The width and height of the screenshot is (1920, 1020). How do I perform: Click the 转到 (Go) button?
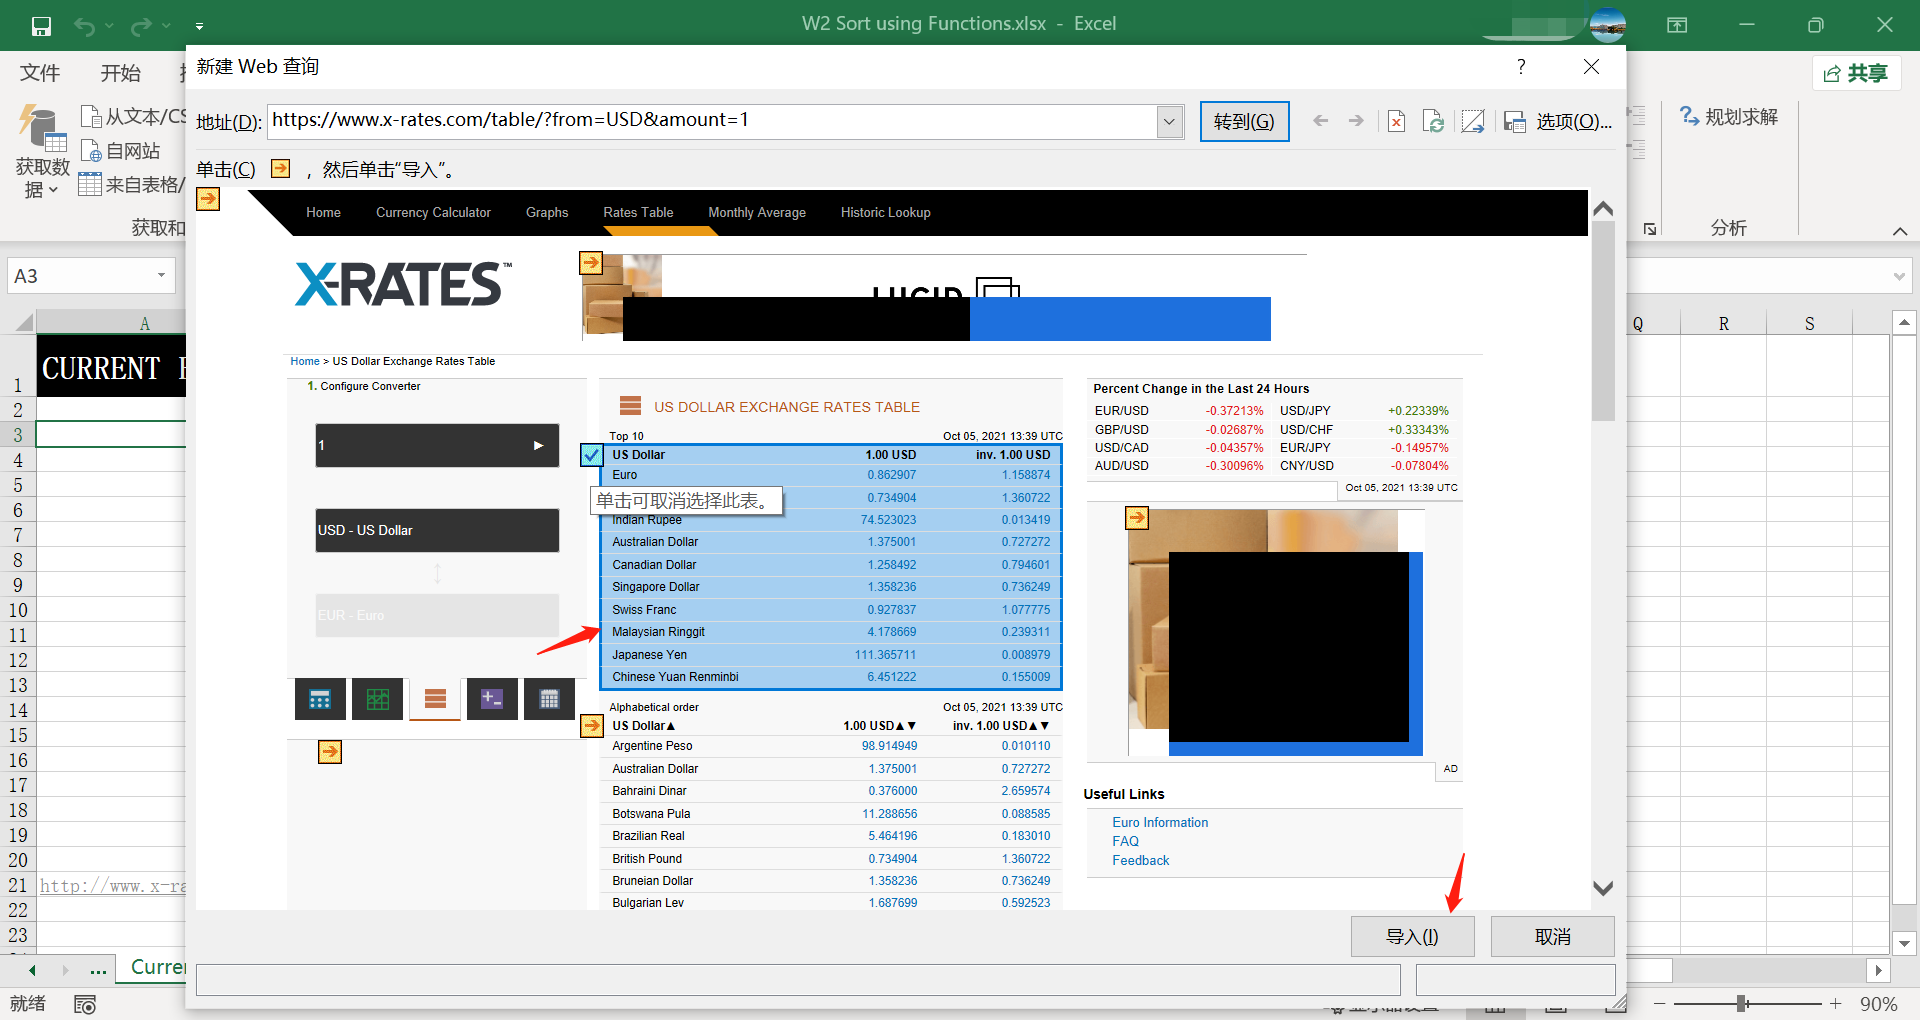point(1244,122)
